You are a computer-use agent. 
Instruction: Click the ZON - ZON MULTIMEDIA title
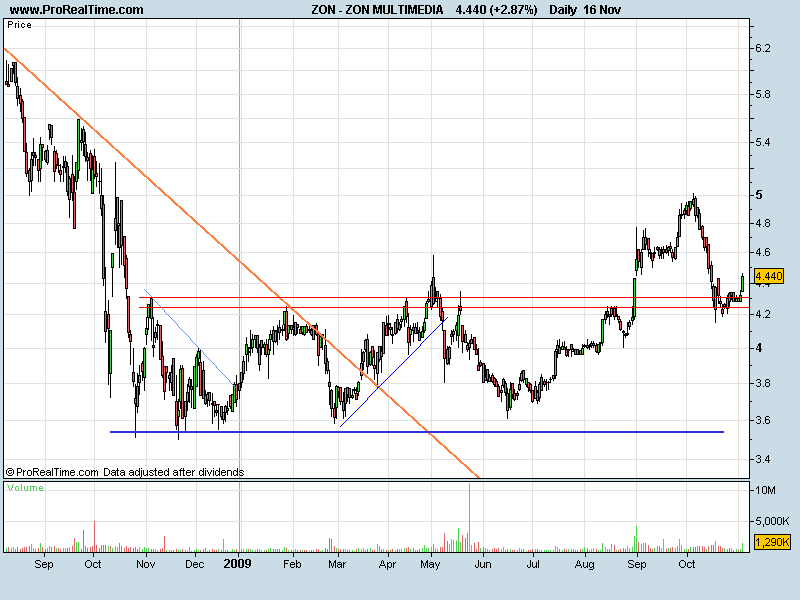(x=377, y=10)
